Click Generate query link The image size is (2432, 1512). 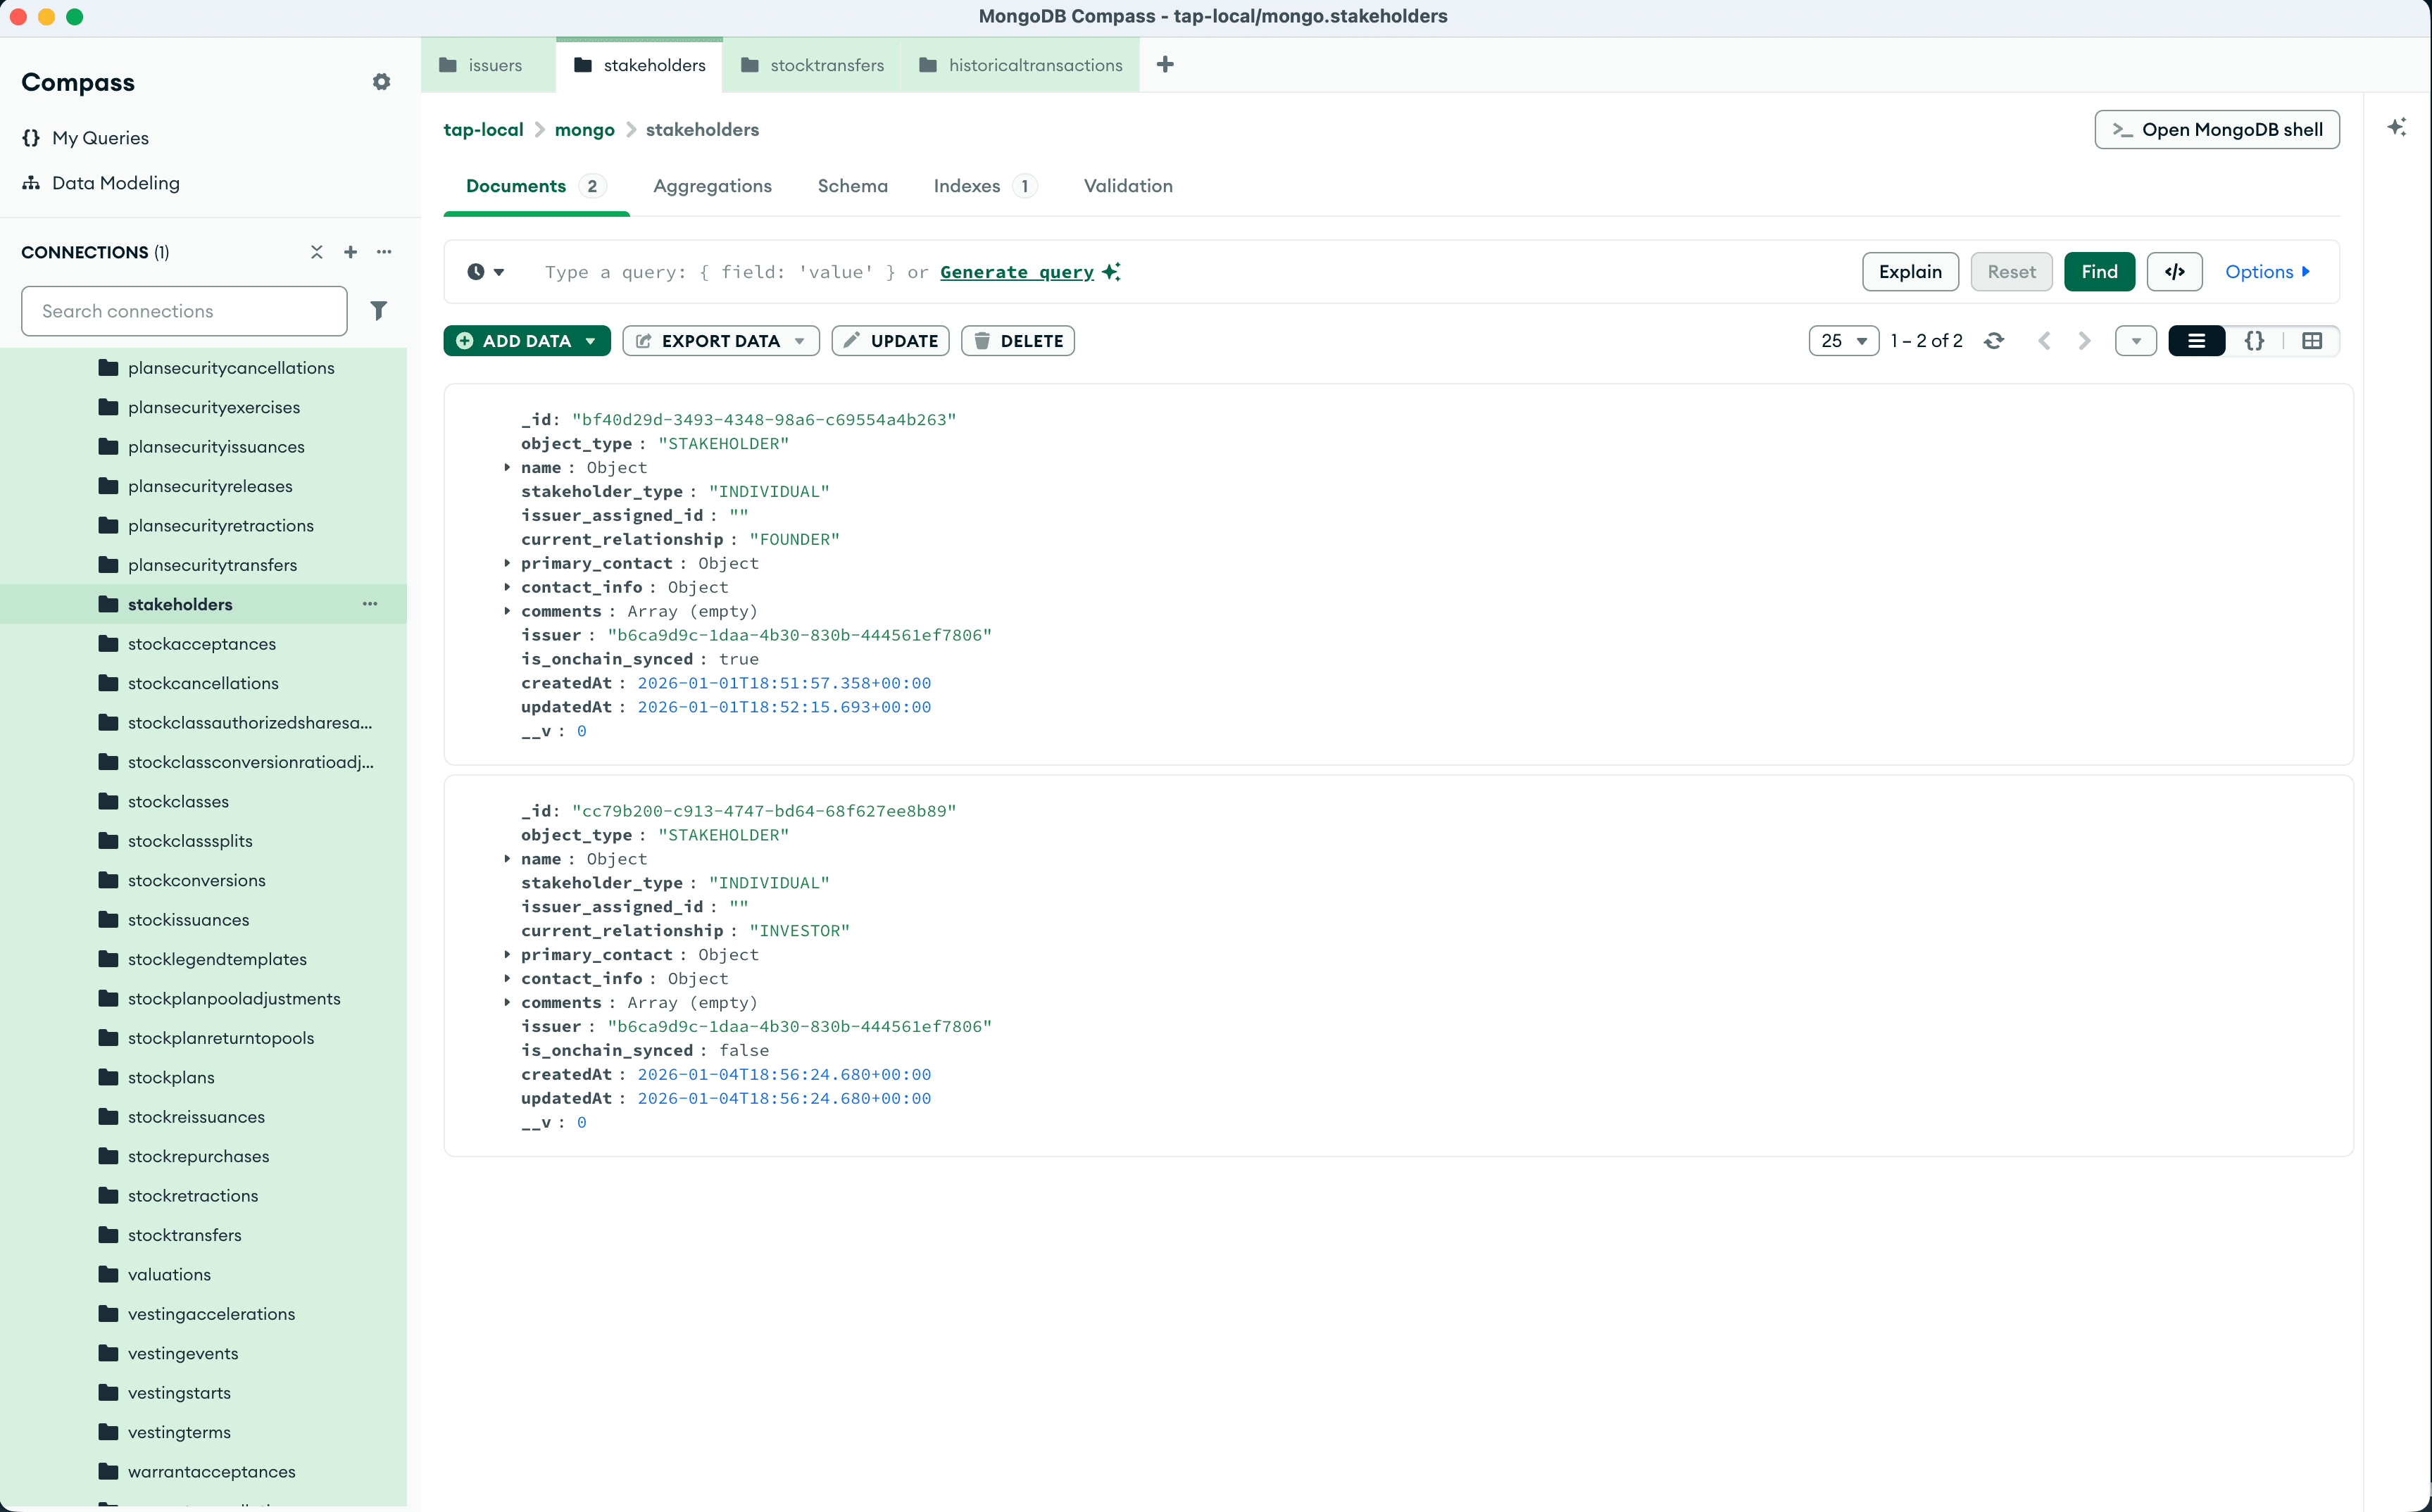pyautogui.click(x=1016, y=272)
